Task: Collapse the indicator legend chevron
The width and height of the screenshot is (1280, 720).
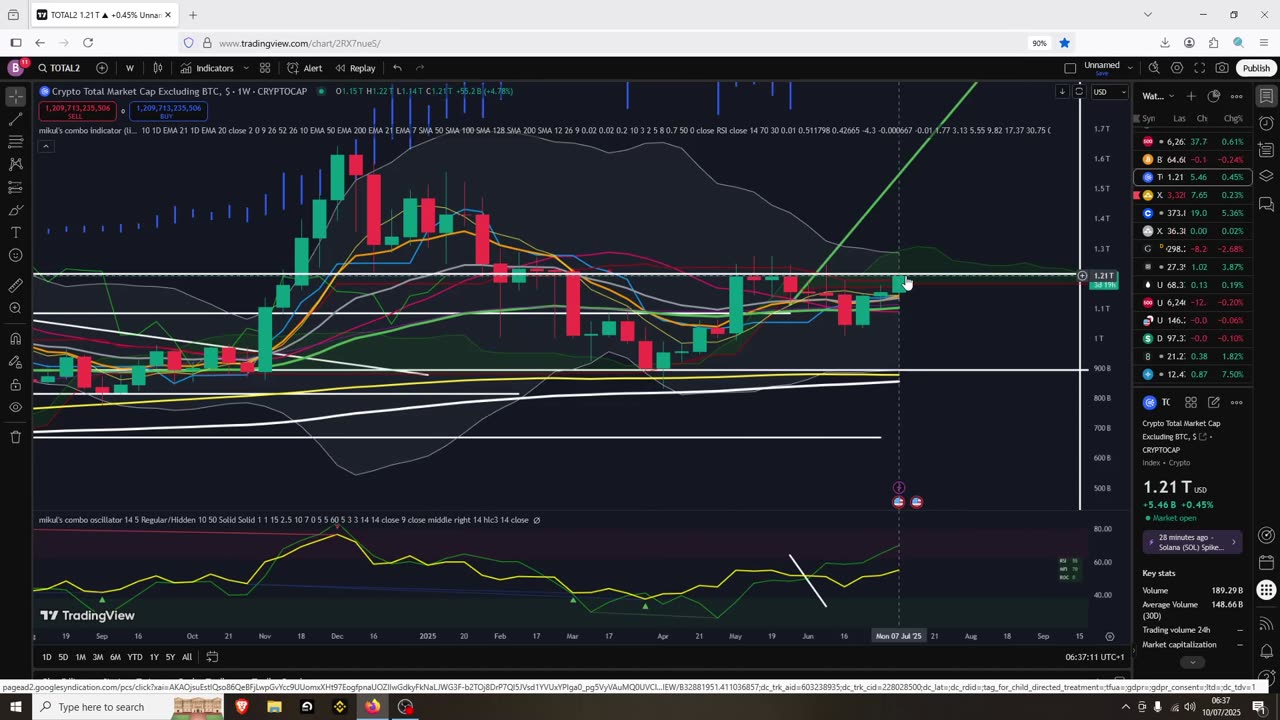Action: [x=45, y=146]
